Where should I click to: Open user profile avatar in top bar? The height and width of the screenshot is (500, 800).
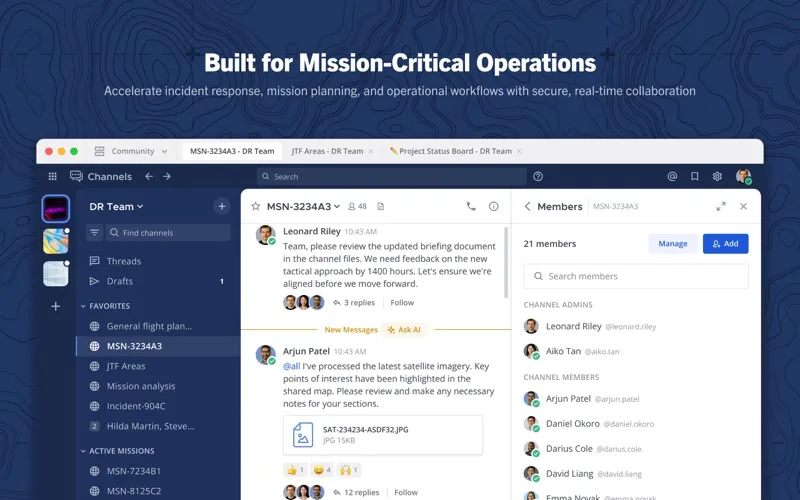point(743,177)
